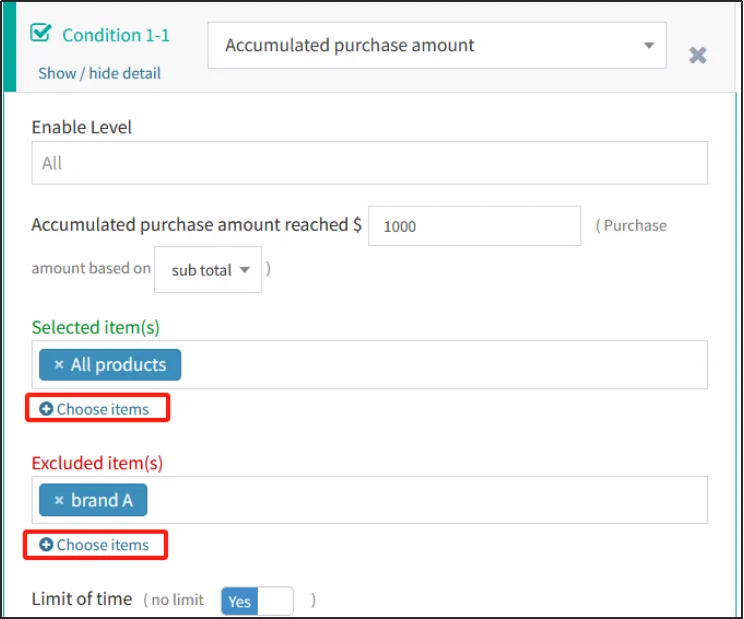The image size is (744, 619).
Task: Select the brand A tag label
Action: point(101,500)
